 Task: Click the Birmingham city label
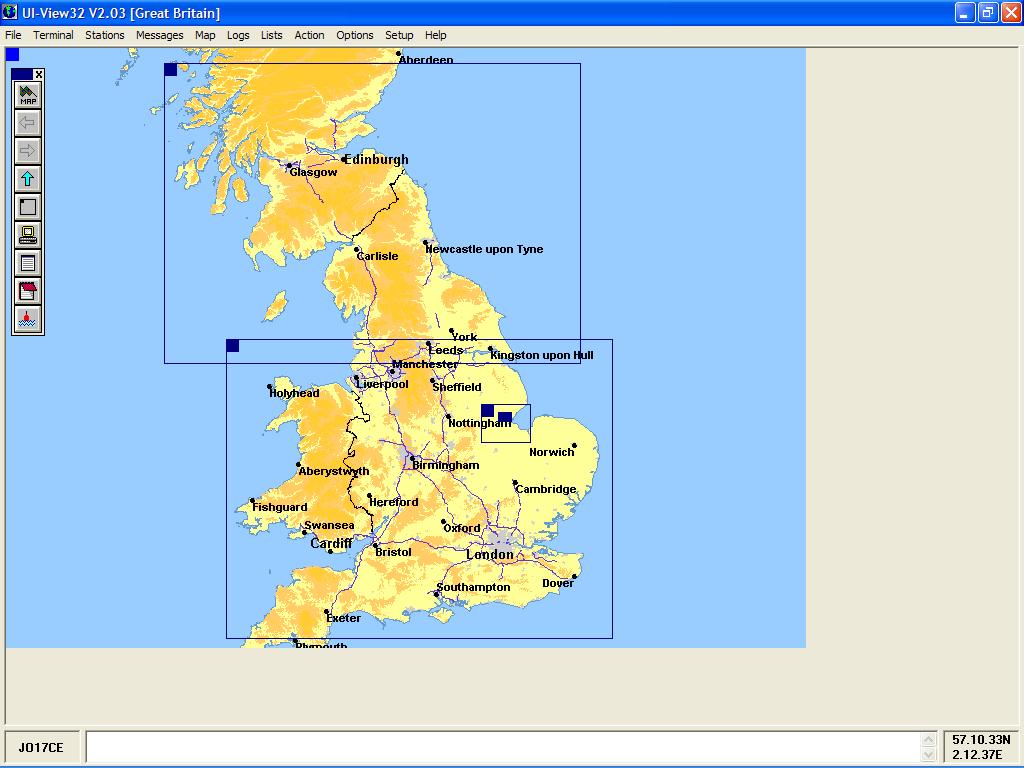(x=446, y=465)
